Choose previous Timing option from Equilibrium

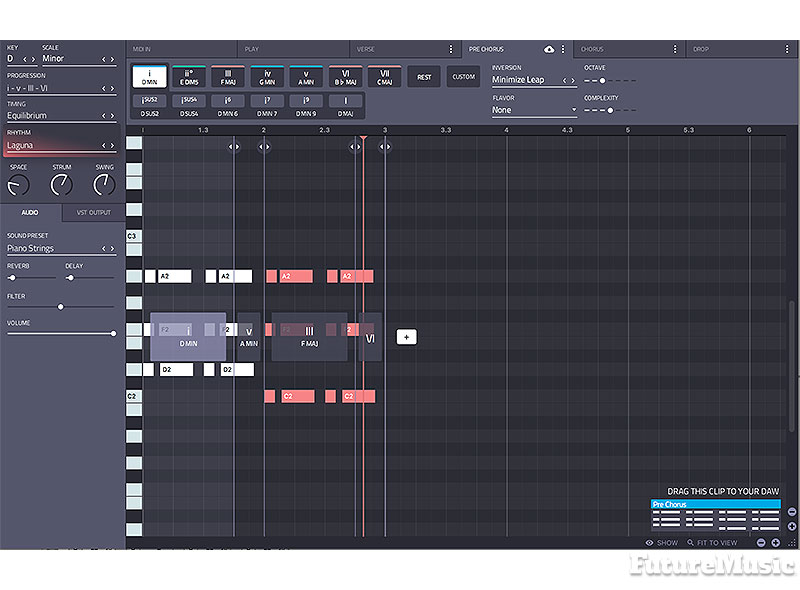point(104,116)
